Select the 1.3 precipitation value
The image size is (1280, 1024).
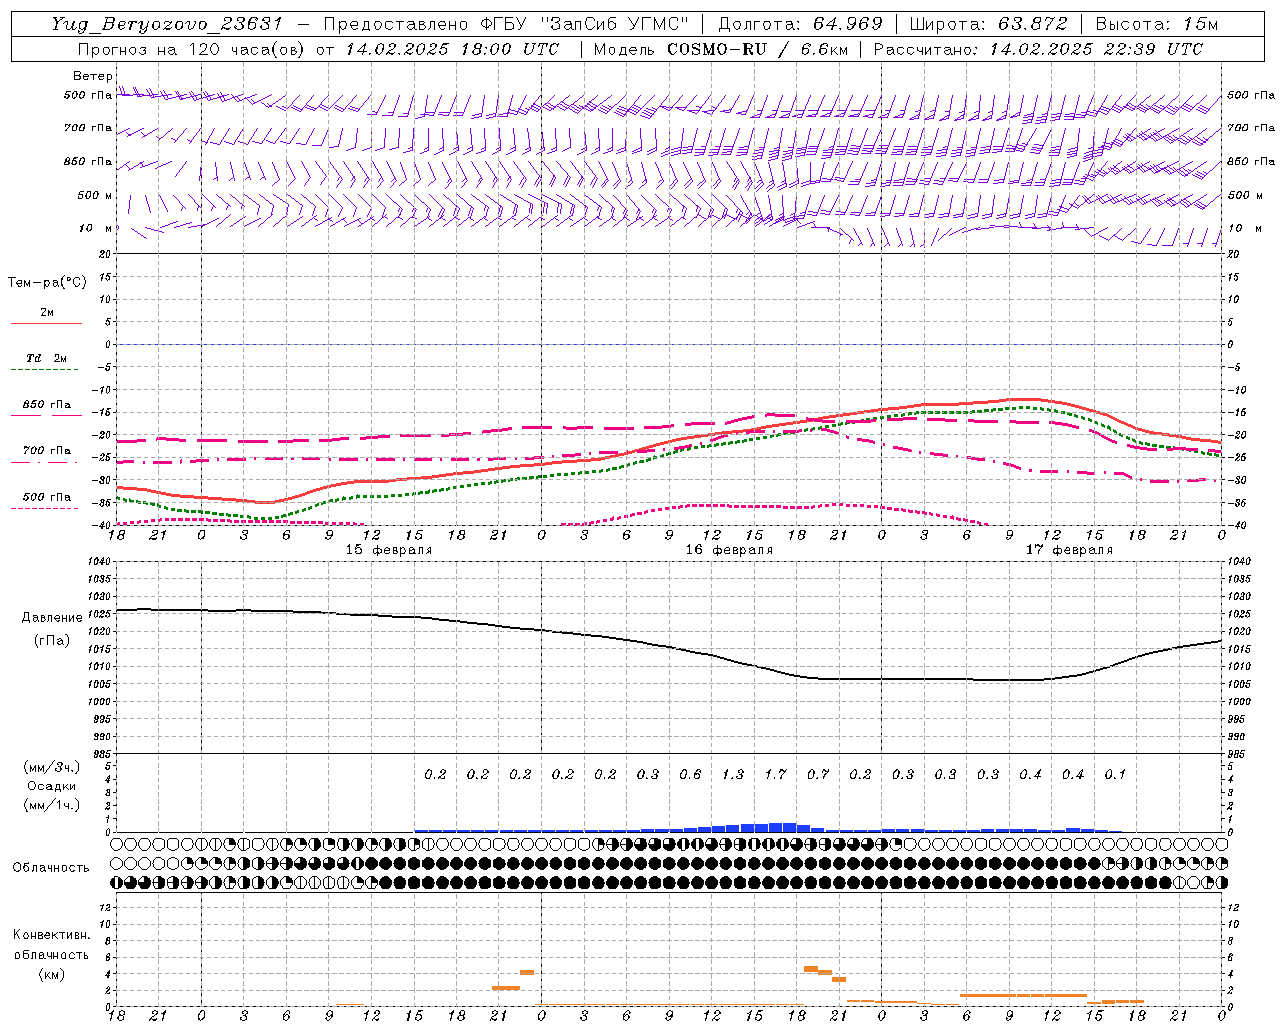coord(733,774)
